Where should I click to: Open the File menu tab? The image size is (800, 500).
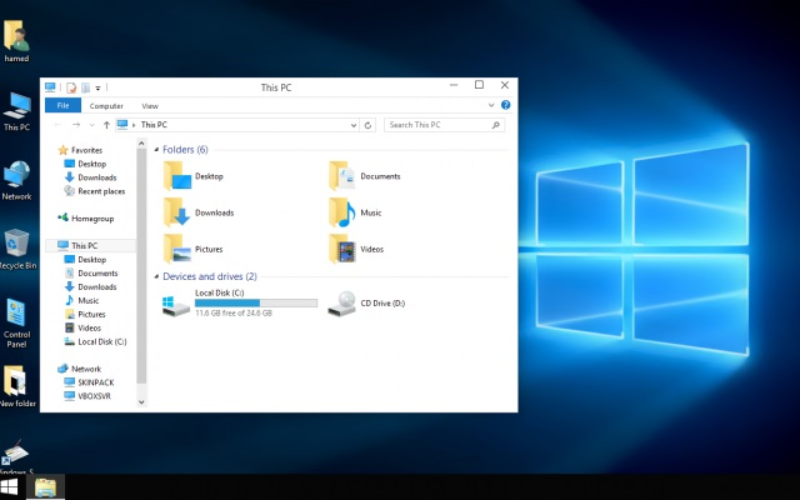tap(63, 106)
